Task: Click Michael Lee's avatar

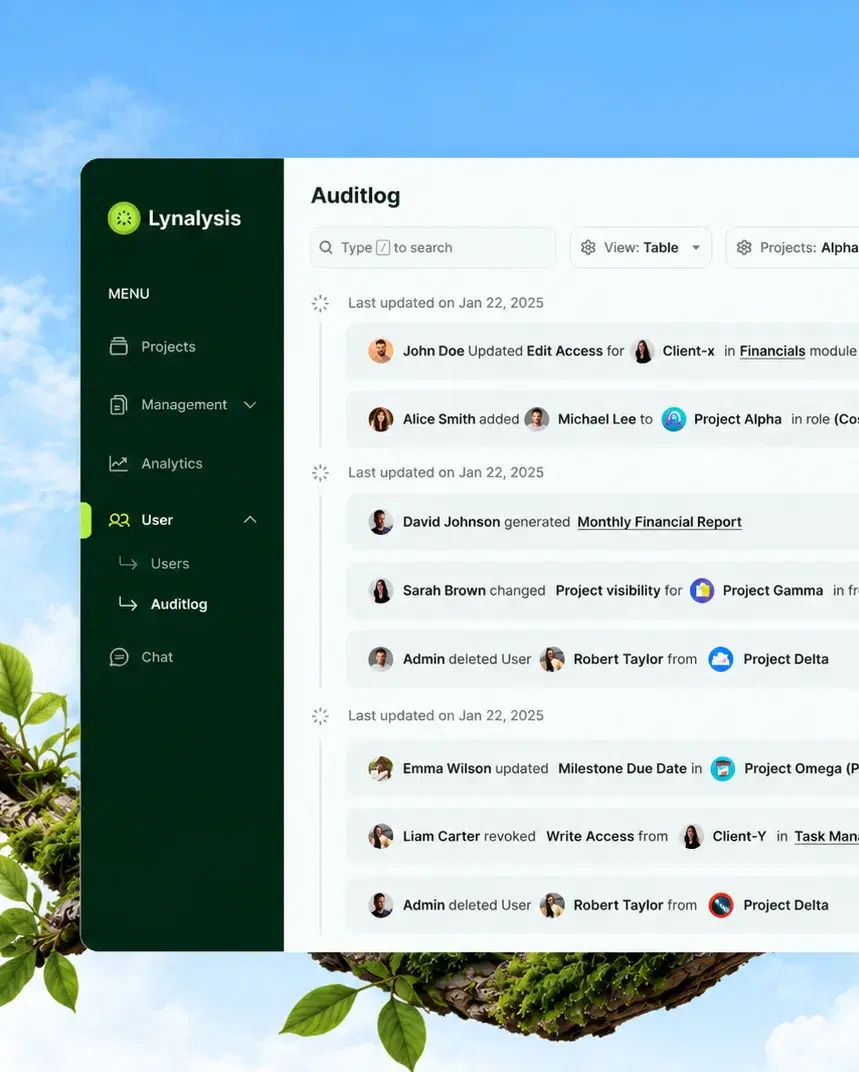Action: pyautogui.click(x=537, y=419)
